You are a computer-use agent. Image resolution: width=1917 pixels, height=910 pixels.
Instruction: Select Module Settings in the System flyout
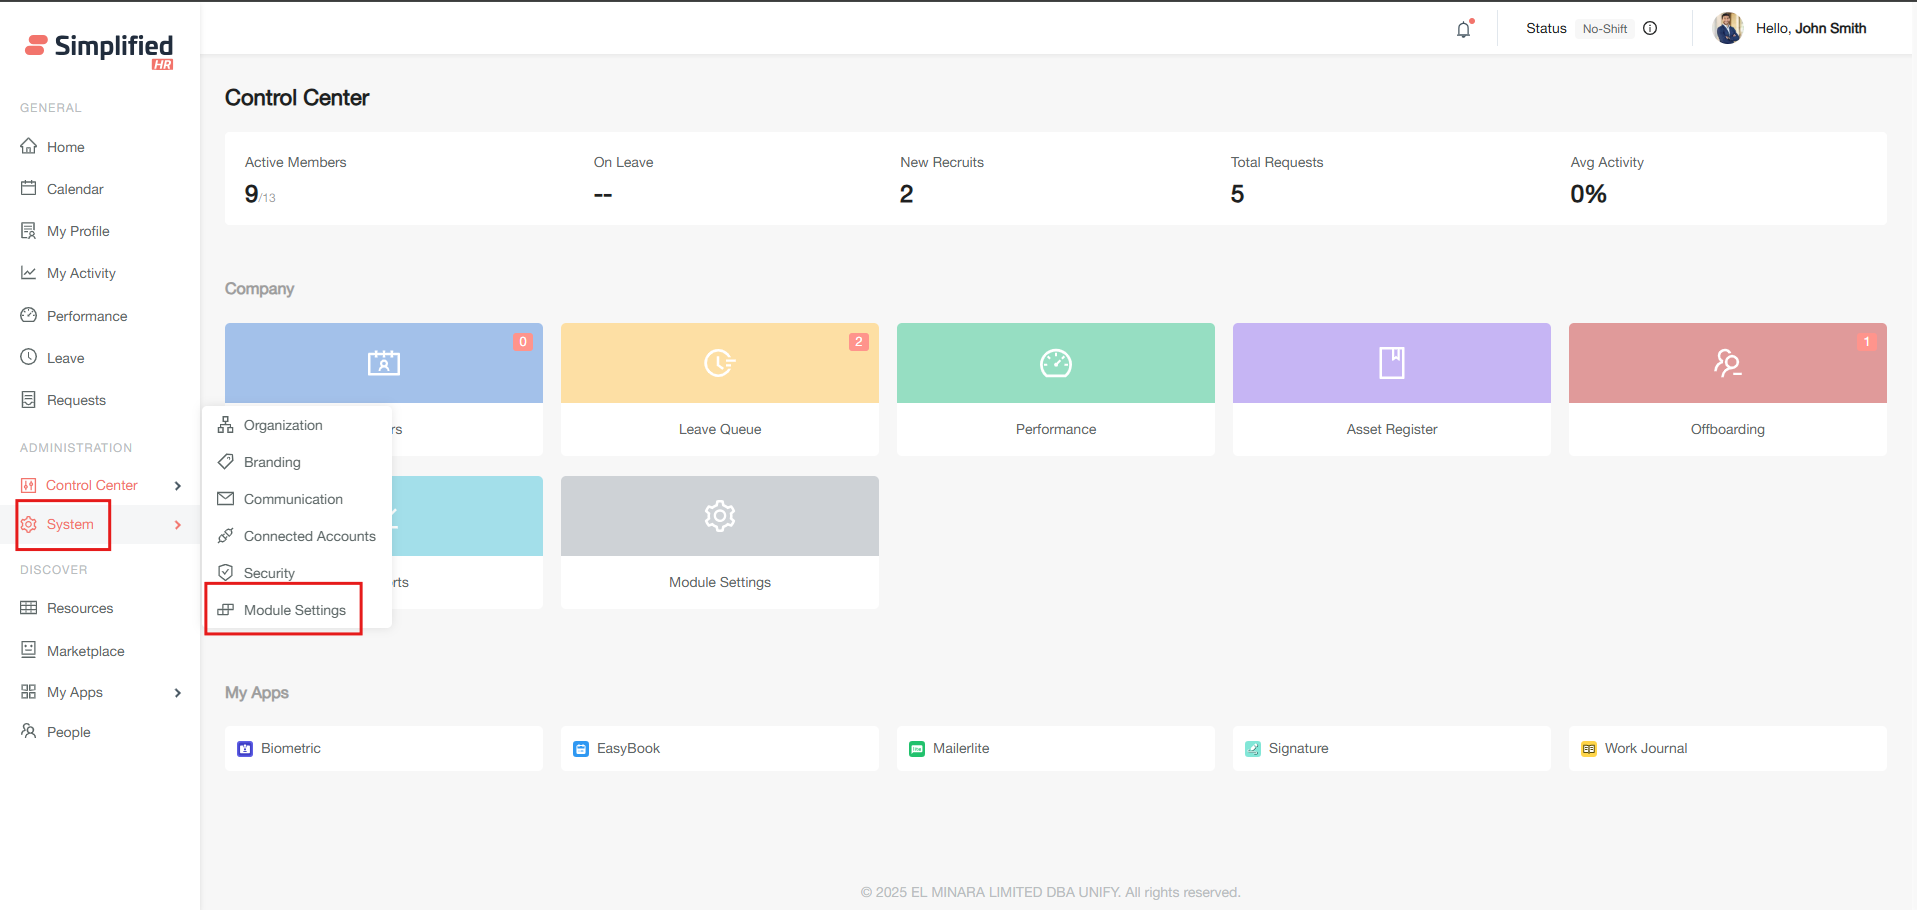click(x=294, y=610)
